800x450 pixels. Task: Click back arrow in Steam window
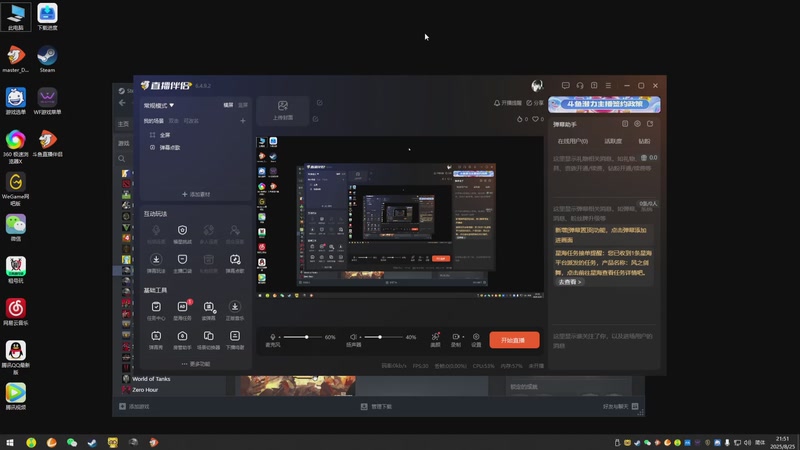click(122, 103)
